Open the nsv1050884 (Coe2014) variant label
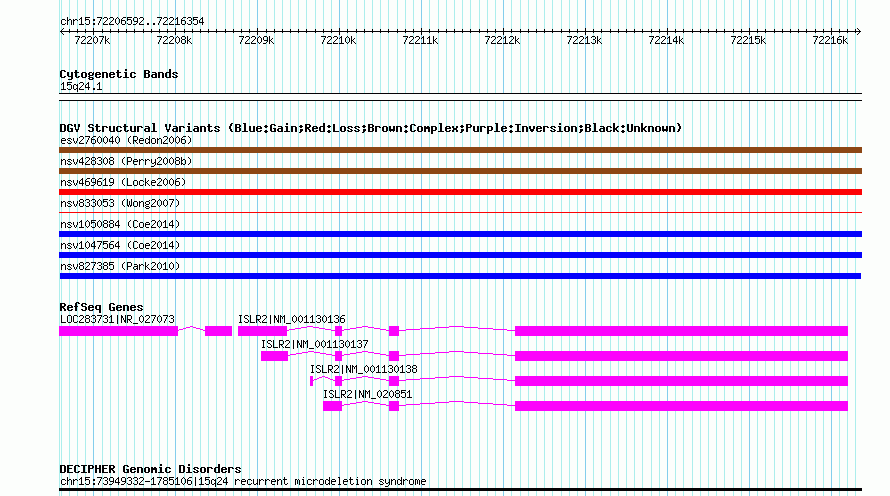The width and height of the screenshot is (890, 496). click(x=120, y=224)
